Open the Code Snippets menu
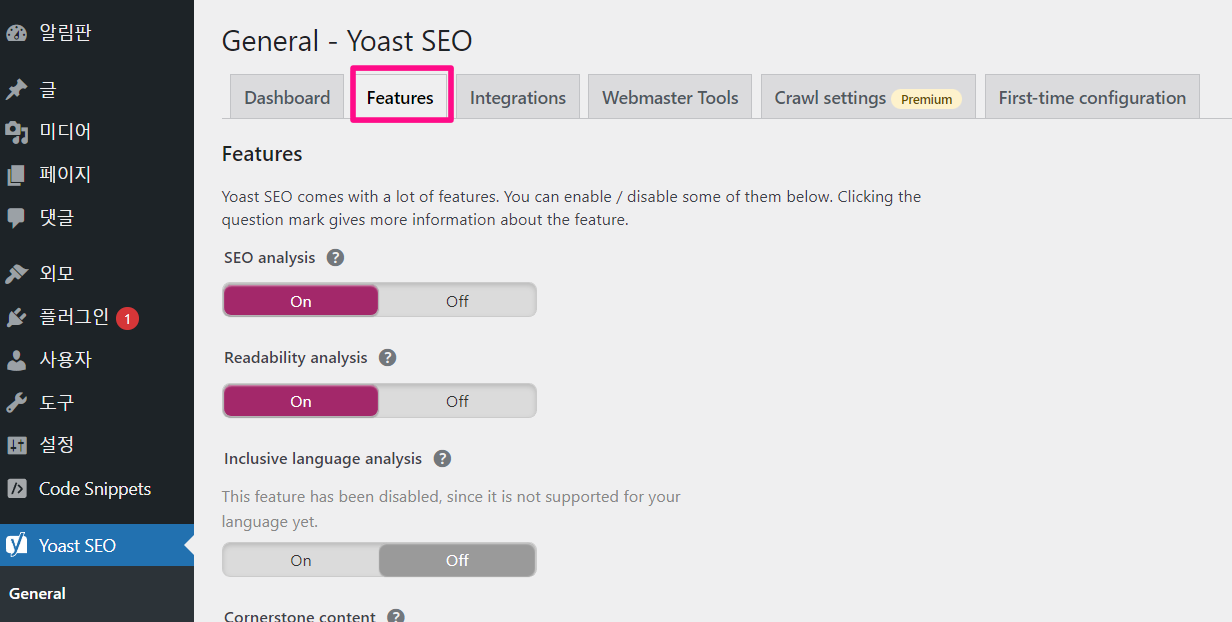Image resolution: width=1232 pixels, height=622 pixels. (97, 489)
